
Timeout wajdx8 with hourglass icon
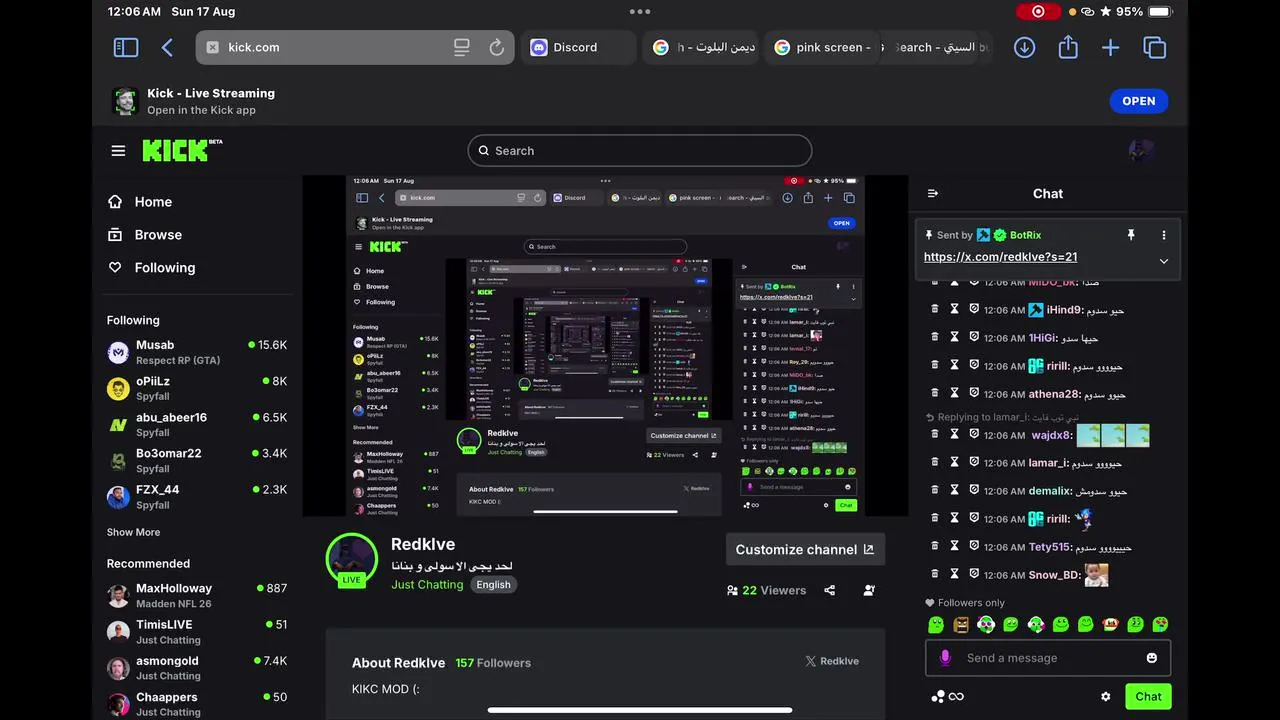coord(954,435)
